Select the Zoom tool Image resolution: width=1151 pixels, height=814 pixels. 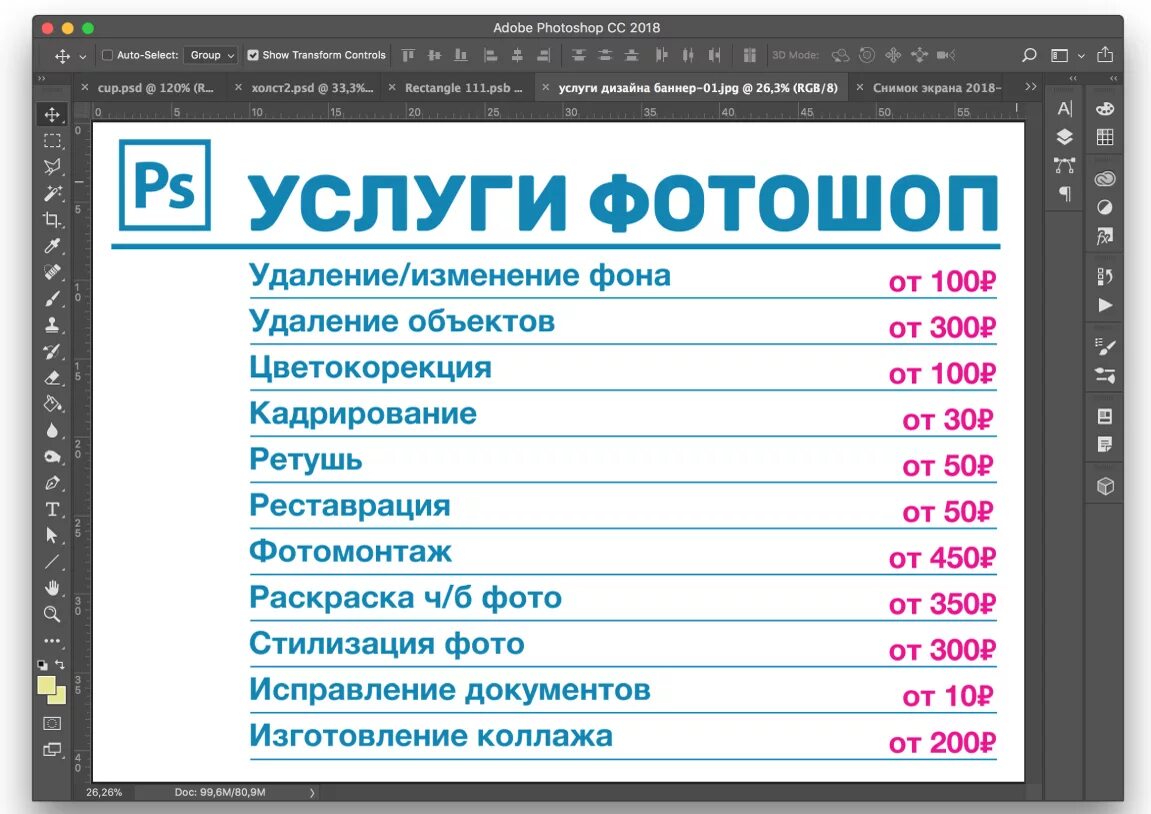tap(52, 614)
